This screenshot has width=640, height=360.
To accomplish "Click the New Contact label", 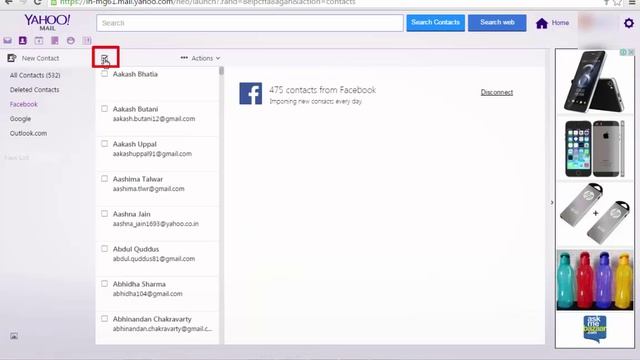I will point(40,58).
